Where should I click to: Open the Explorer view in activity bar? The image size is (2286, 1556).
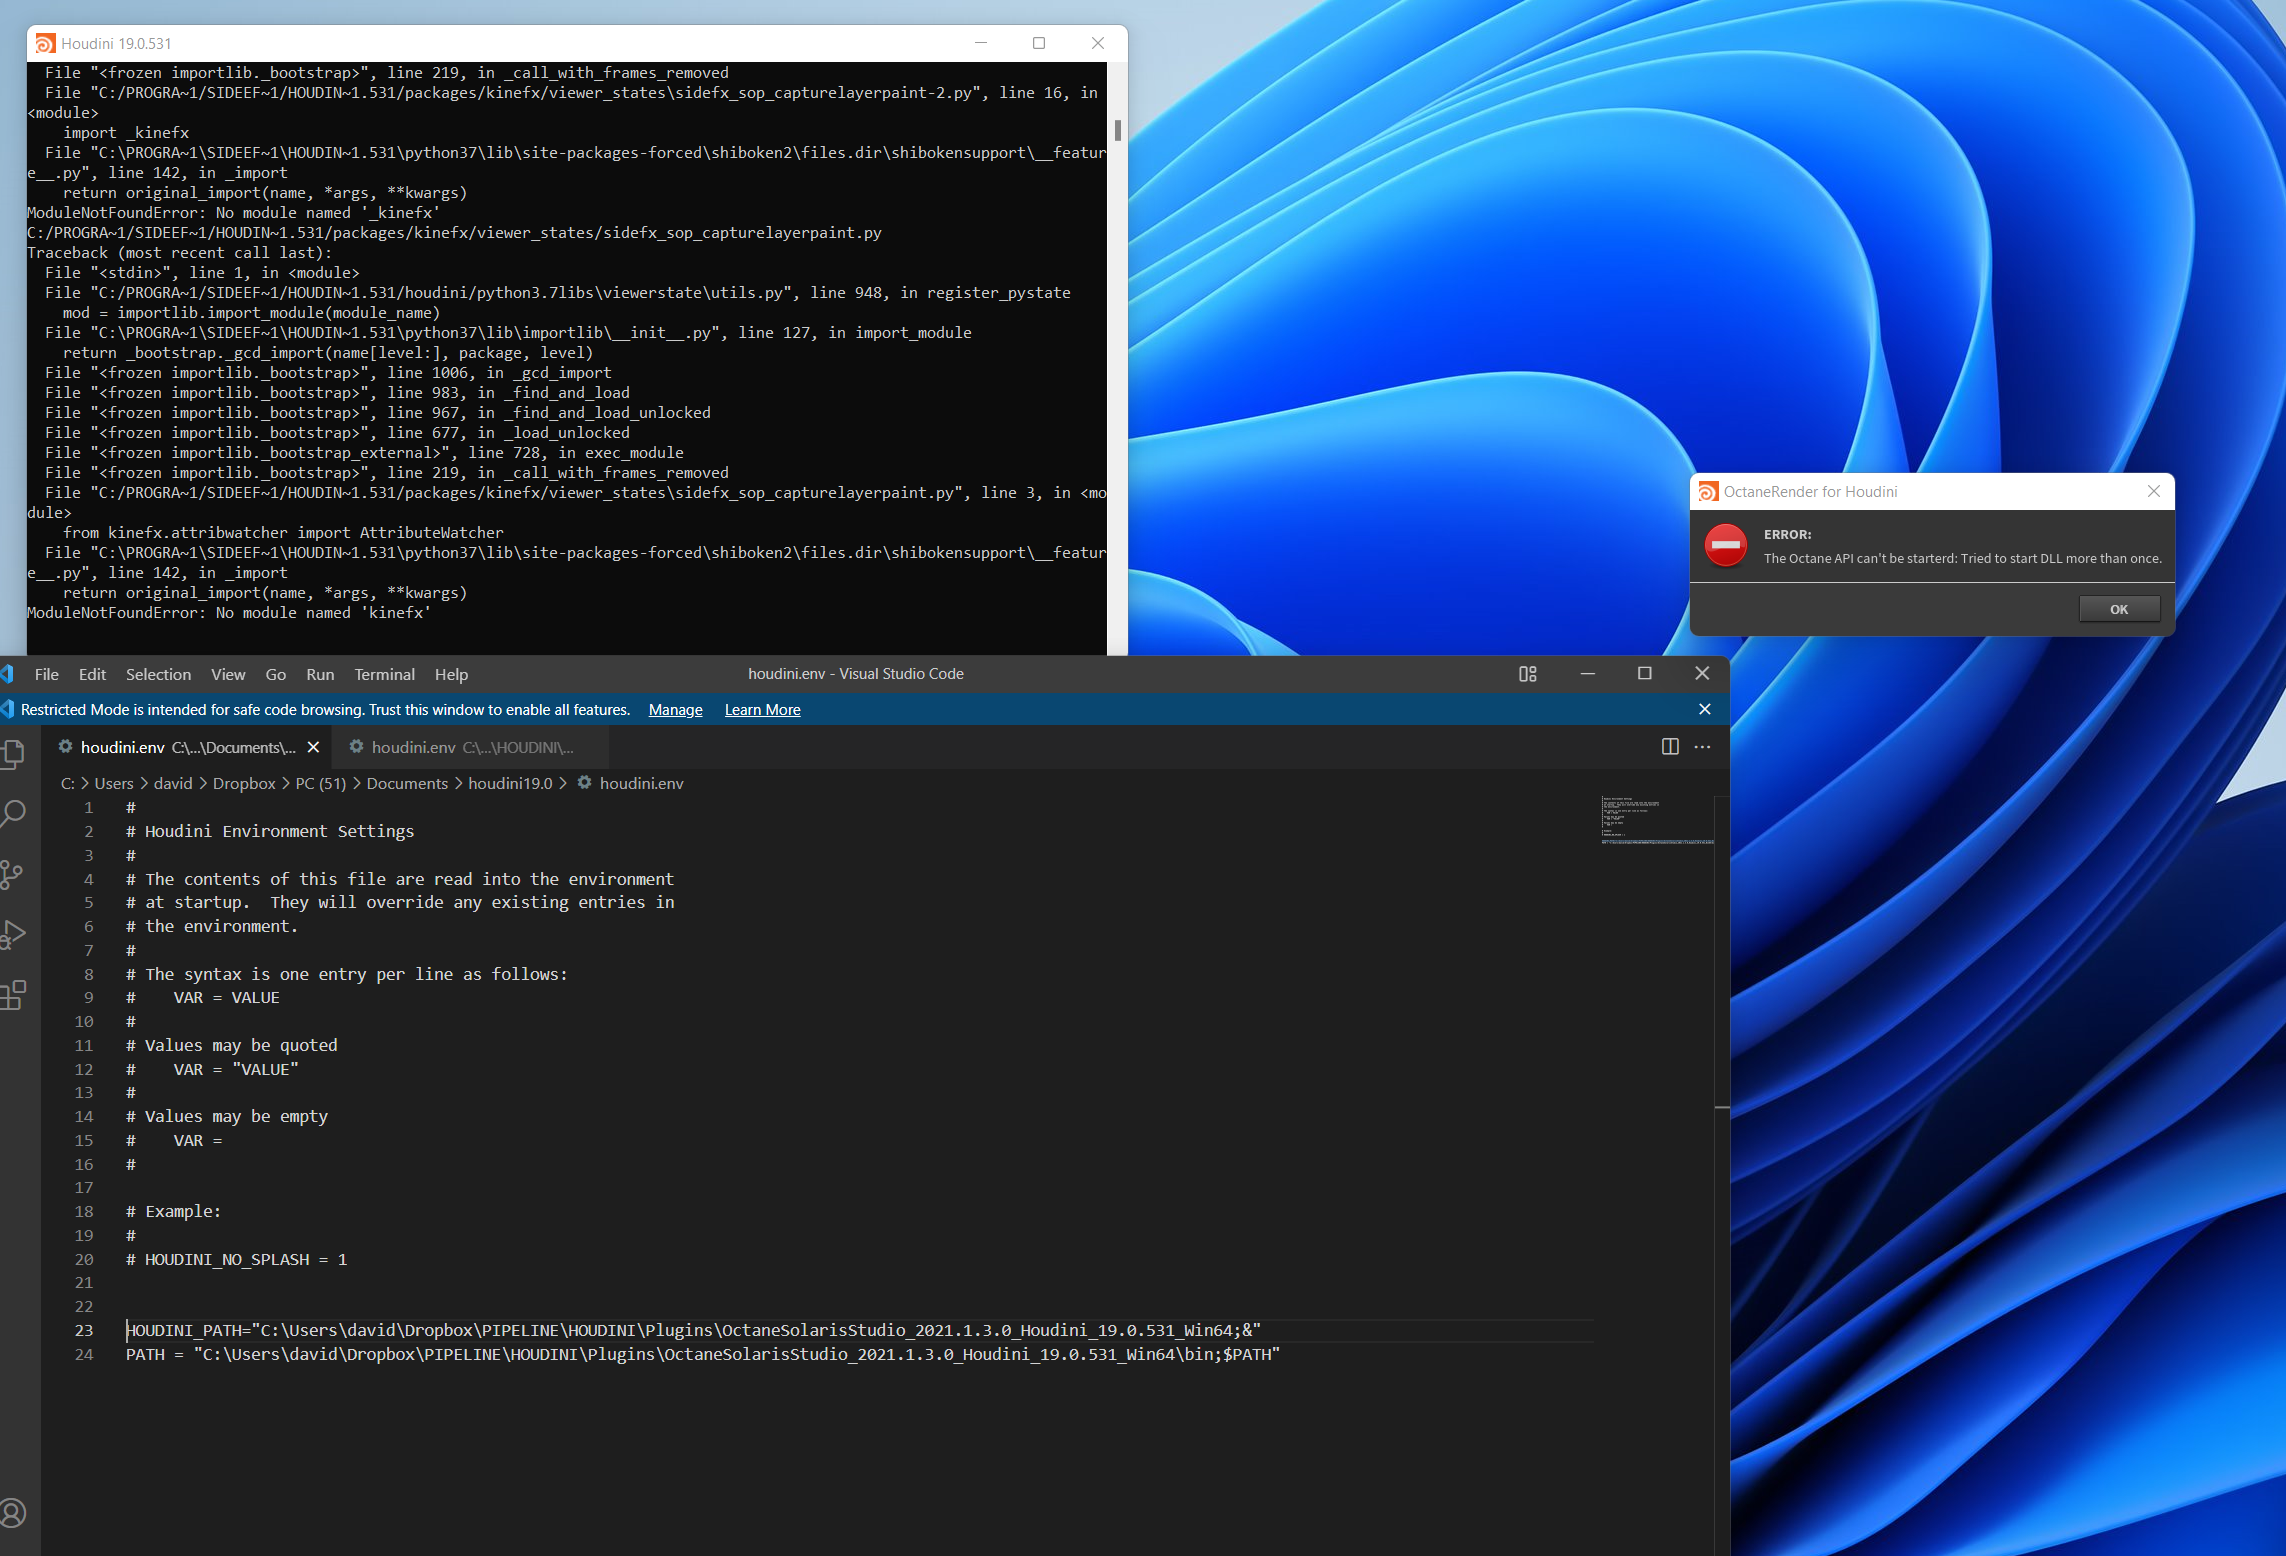pyautogui.click(x=12, y=753)
